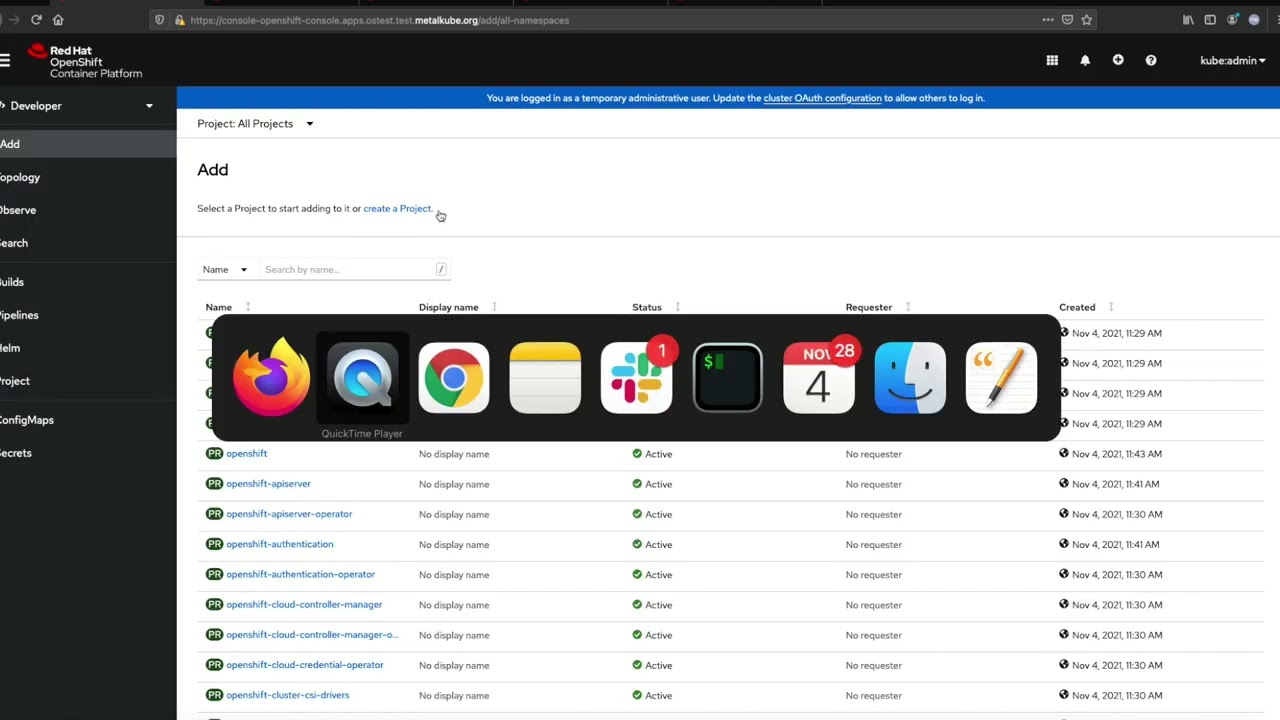This screenshot has width=1280, height=720.
Task: Select Add in the sidebar
Action: click(x=88, y=144)
